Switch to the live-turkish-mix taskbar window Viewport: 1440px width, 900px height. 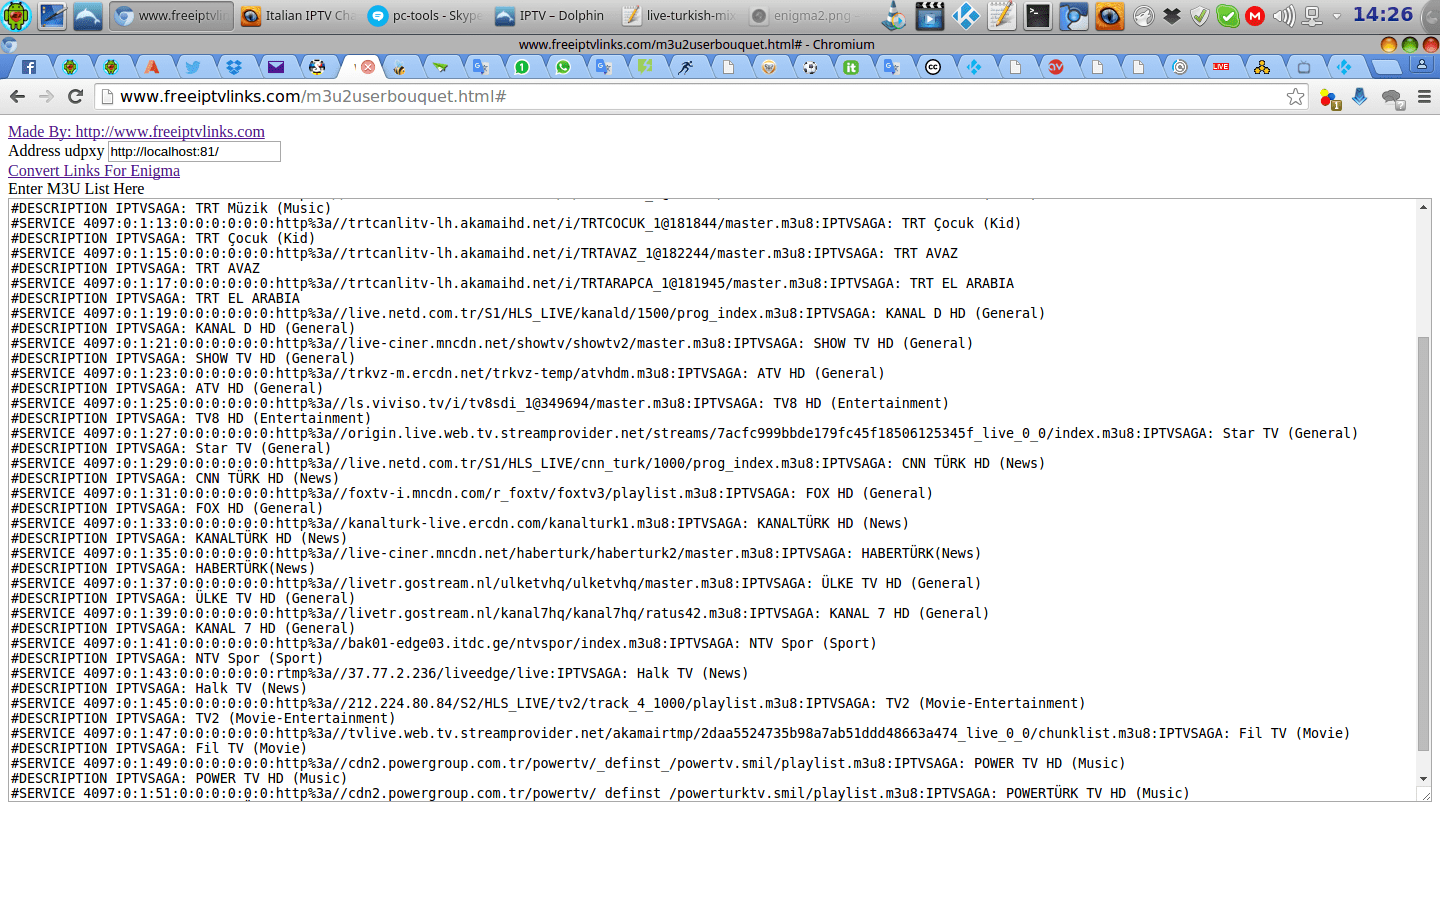[679, 15]
